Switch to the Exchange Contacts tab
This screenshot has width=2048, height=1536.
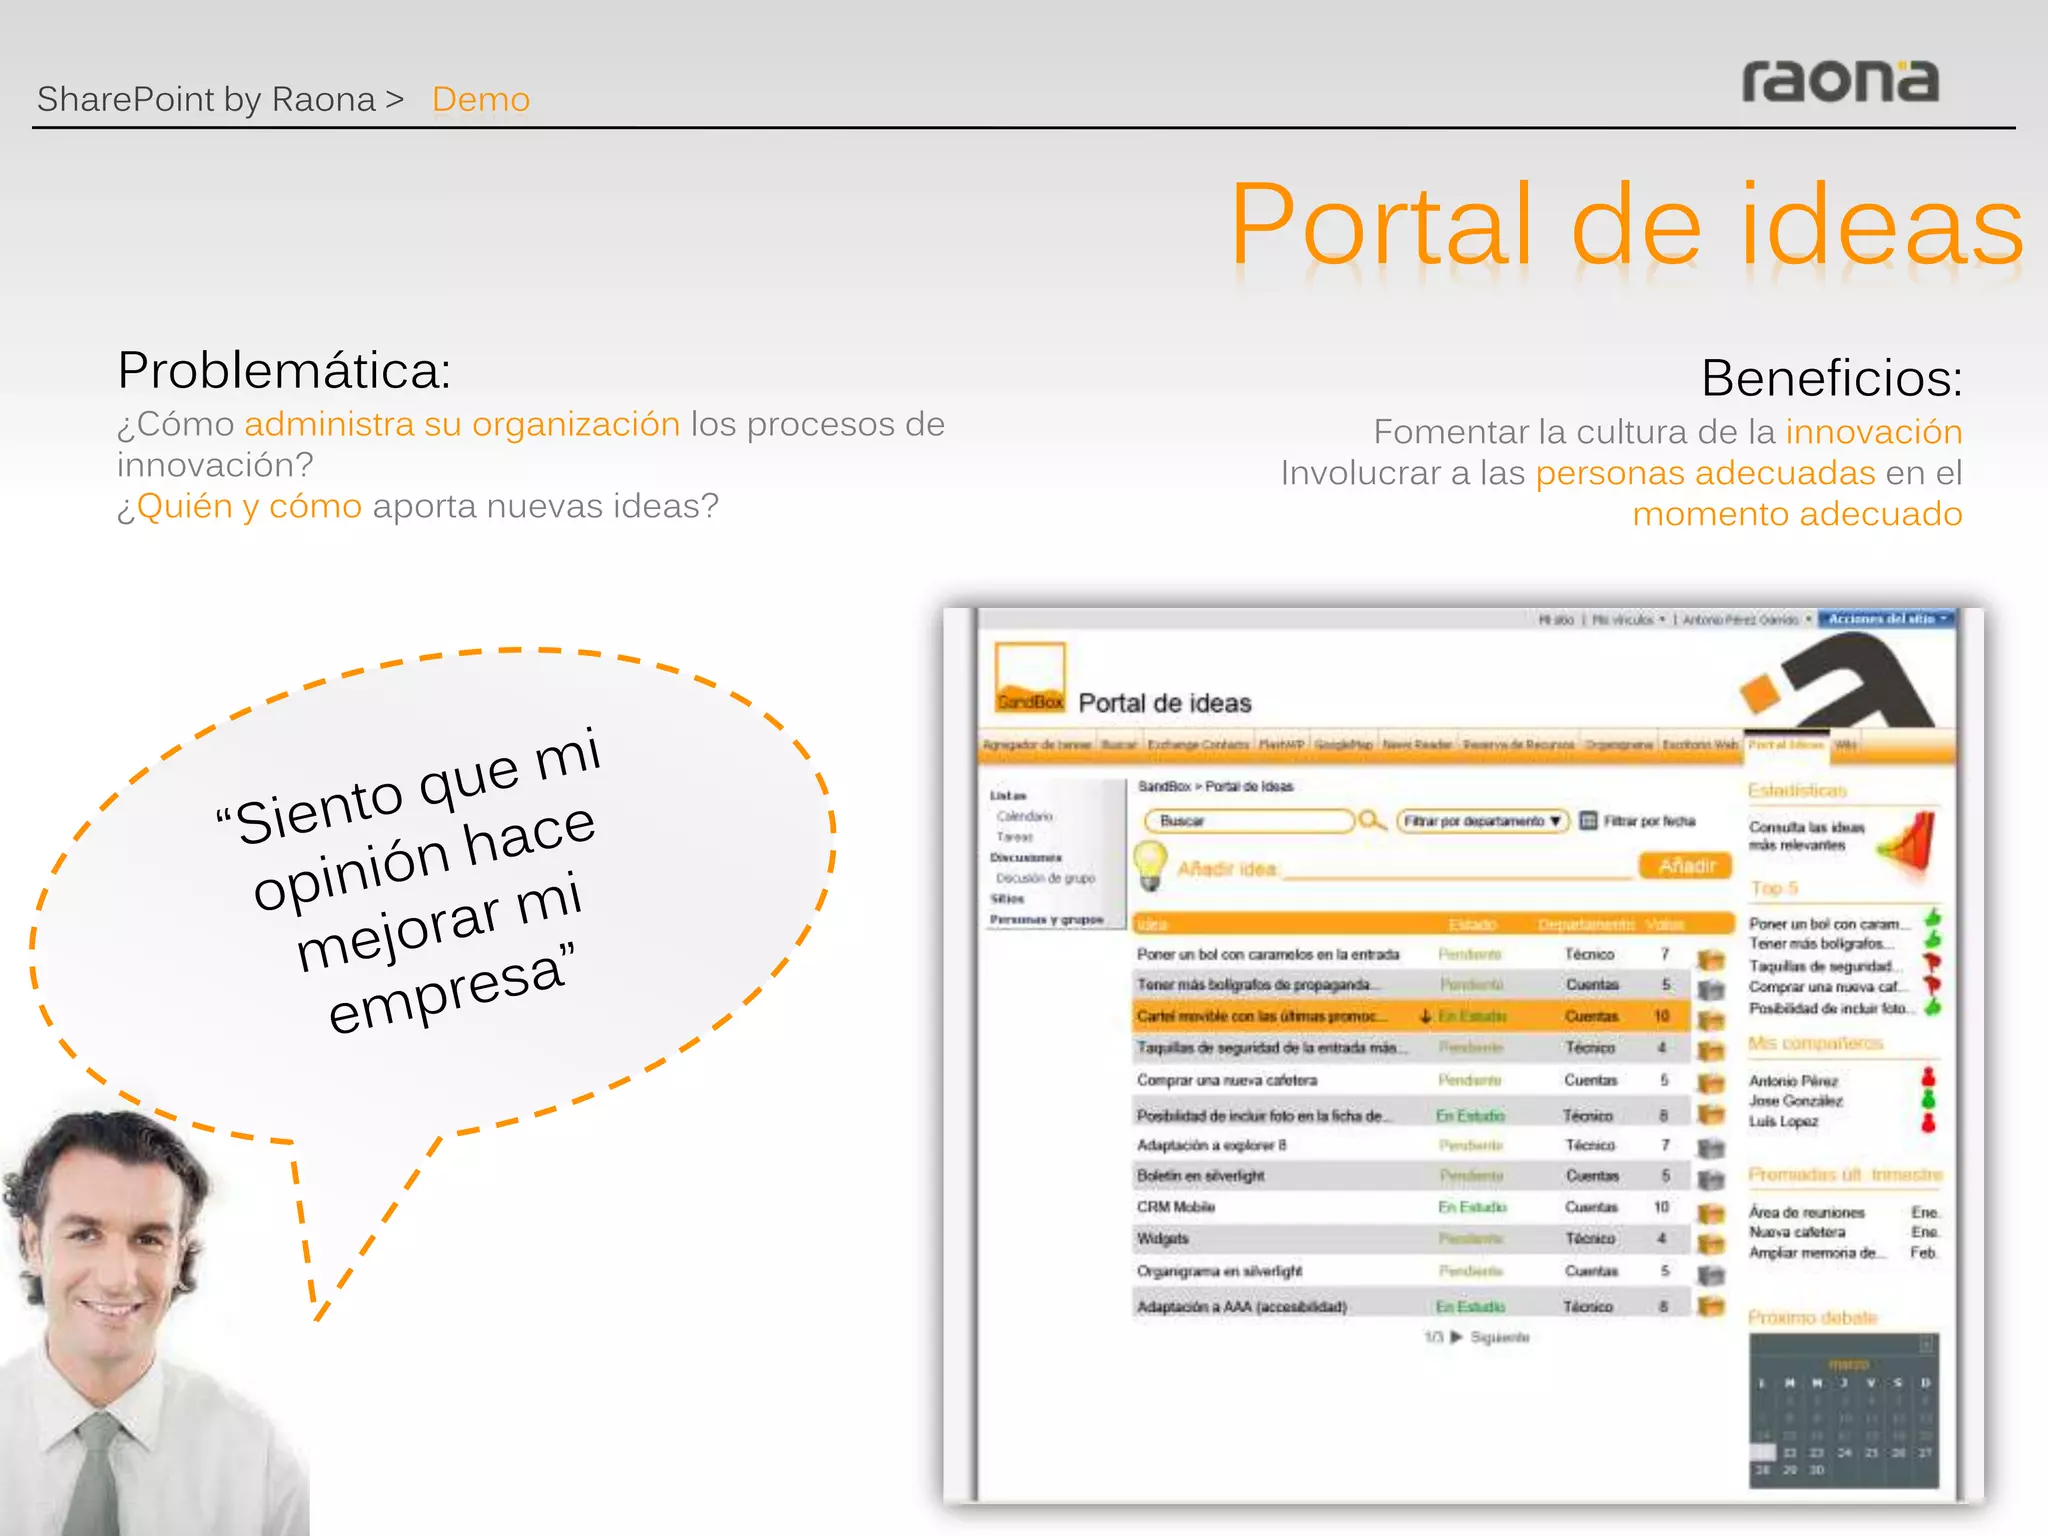click(1198, 745)
